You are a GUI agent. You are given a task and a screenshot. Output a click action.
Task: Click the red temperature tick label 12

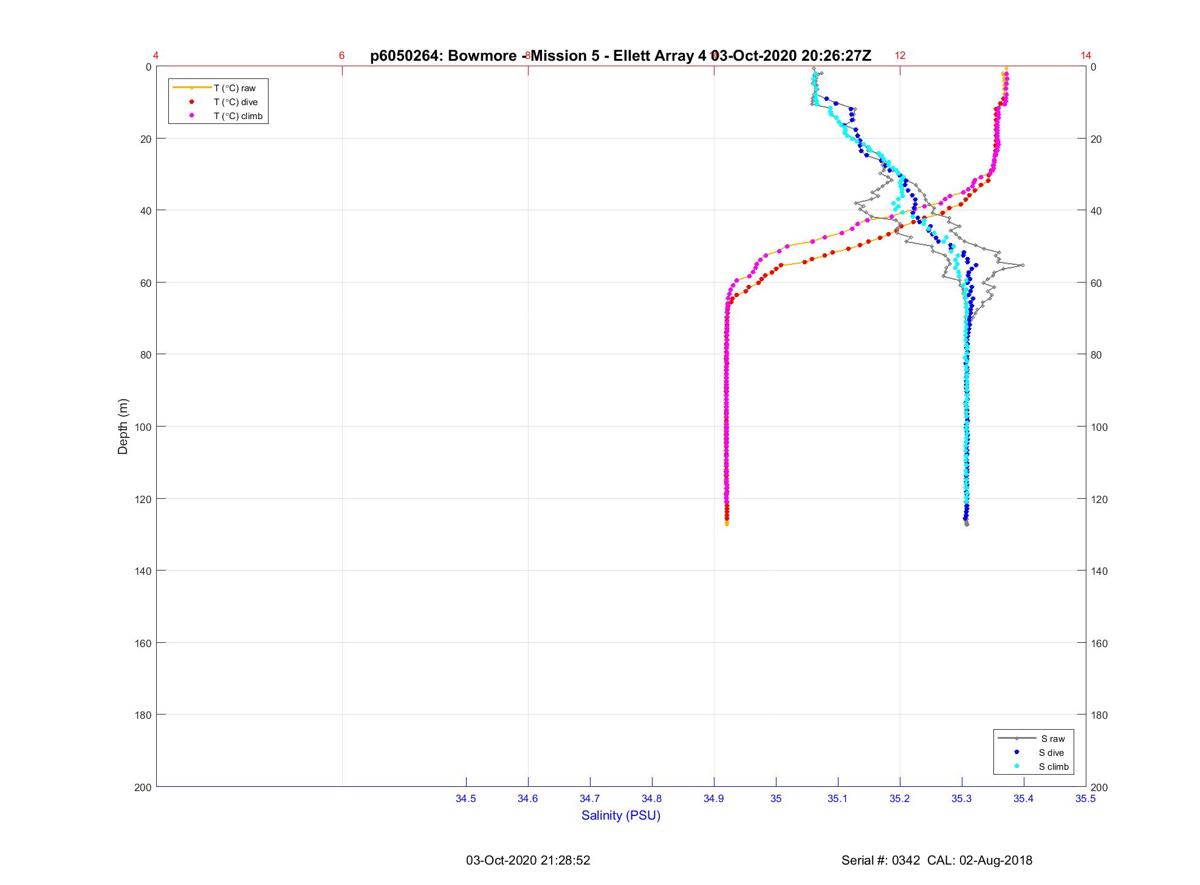click(900, 56)
